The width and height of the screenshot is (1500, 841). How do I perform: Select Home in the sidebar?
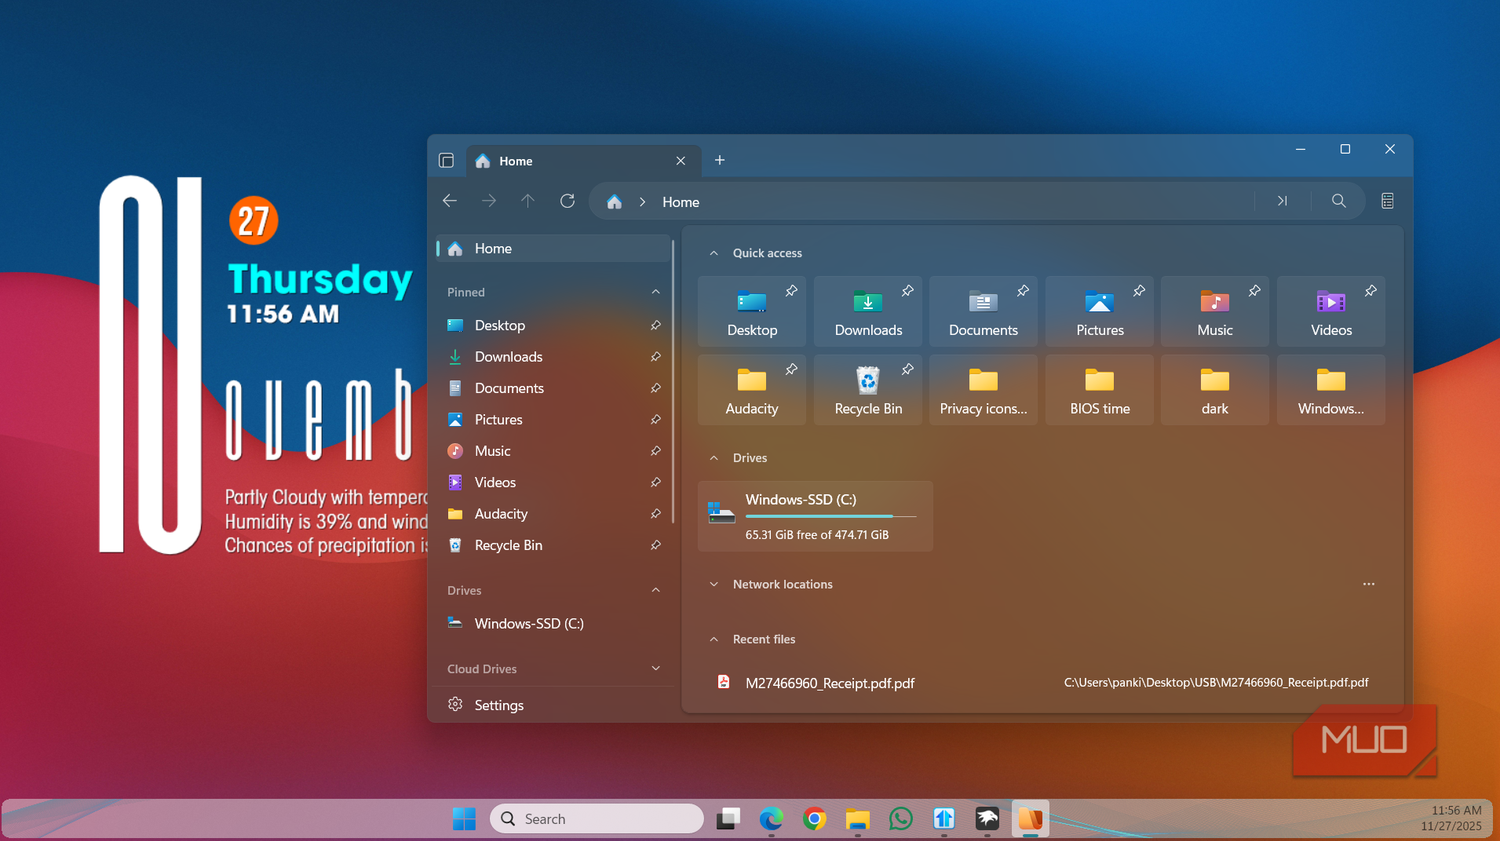[553, 248]
